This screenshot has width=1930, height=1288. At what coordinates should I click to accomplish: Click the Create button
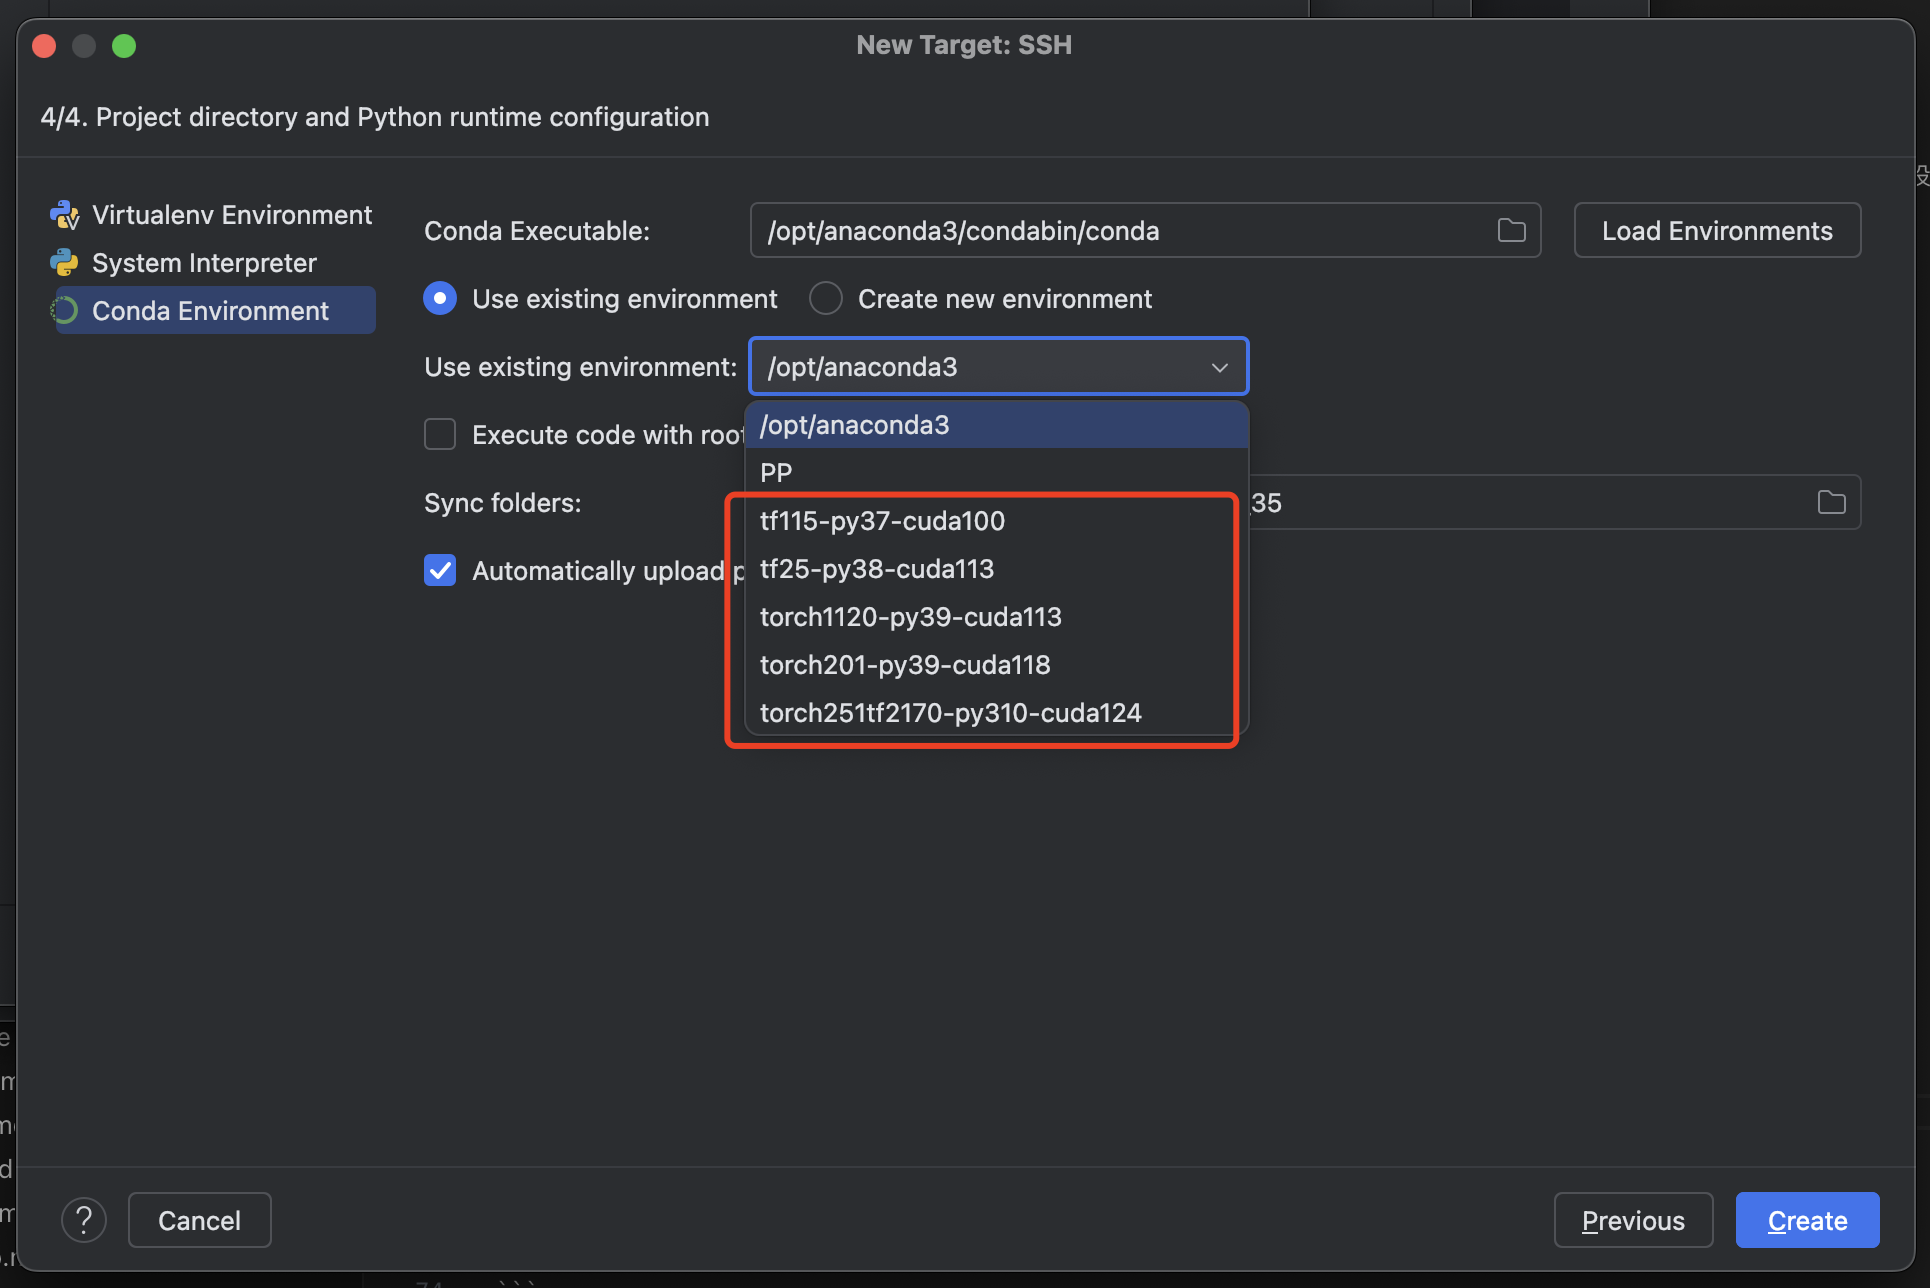(1807, 1220)
